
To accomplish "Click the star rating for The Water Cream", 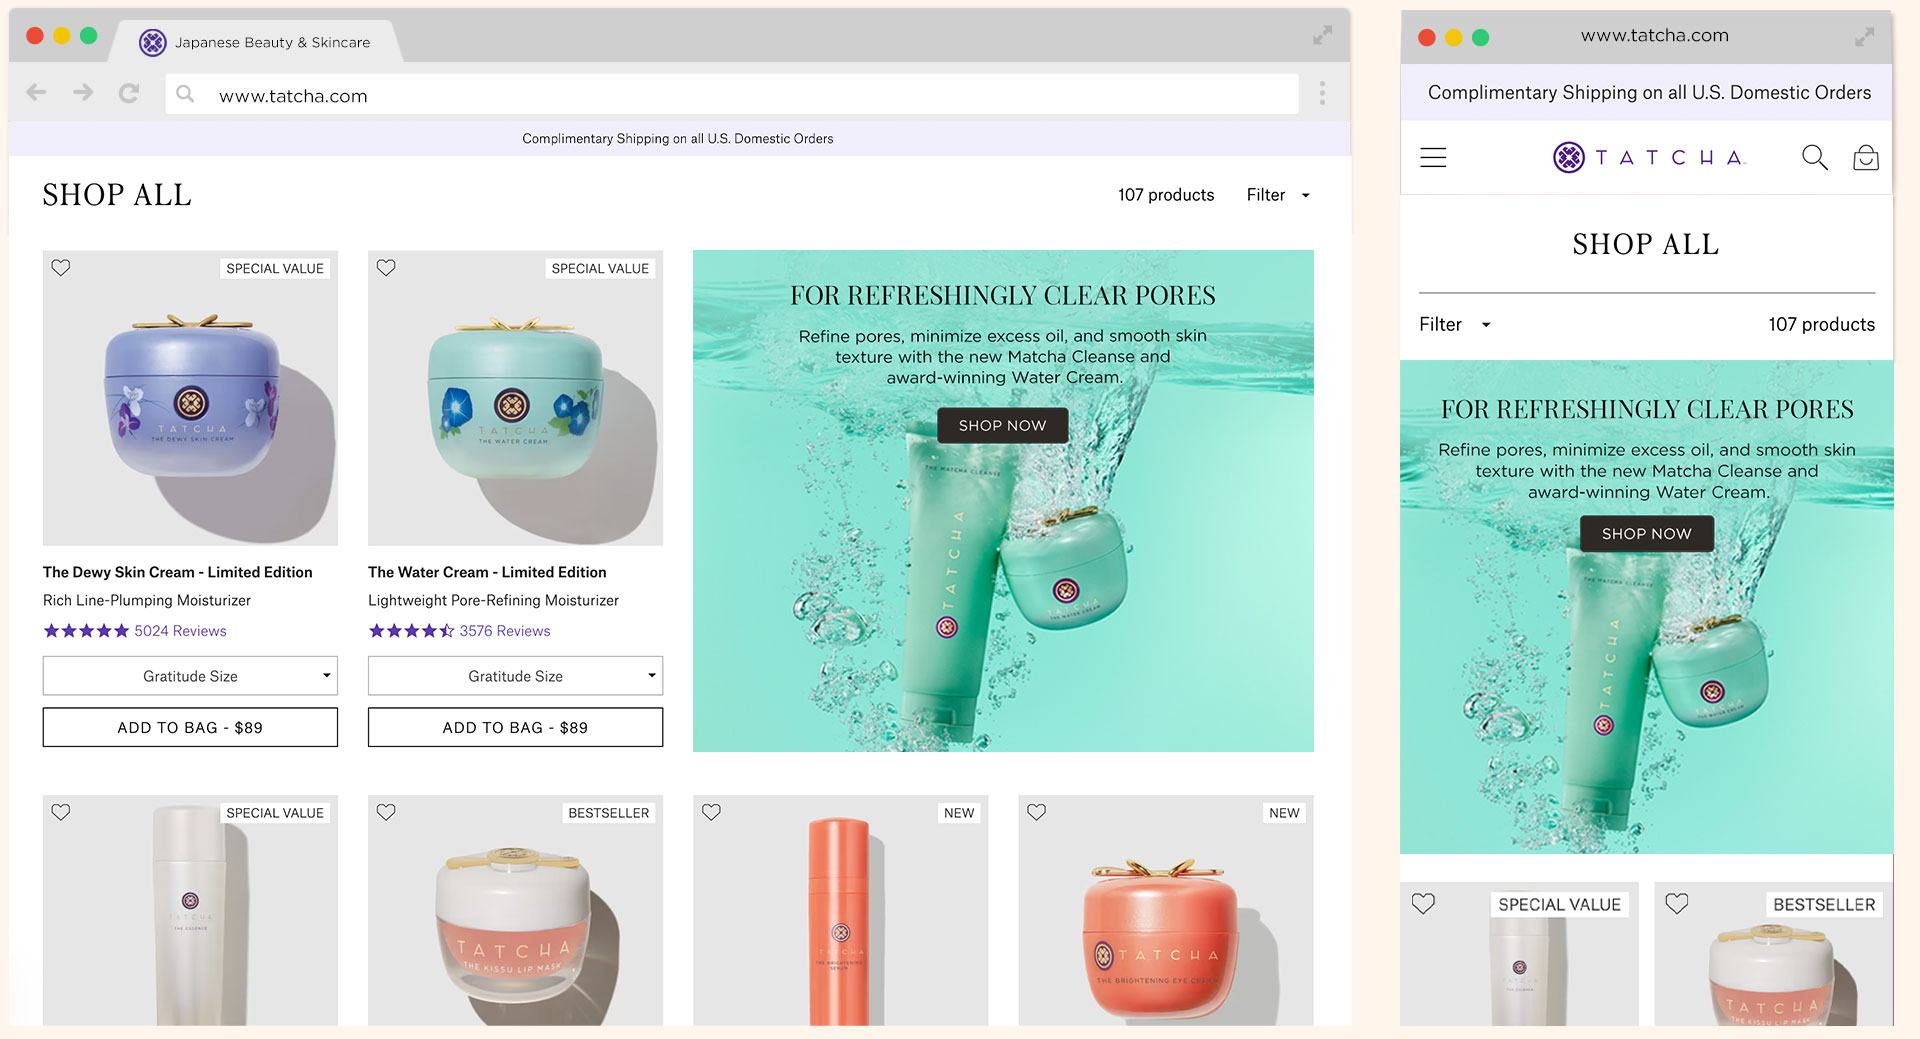I will pos(411,631).
